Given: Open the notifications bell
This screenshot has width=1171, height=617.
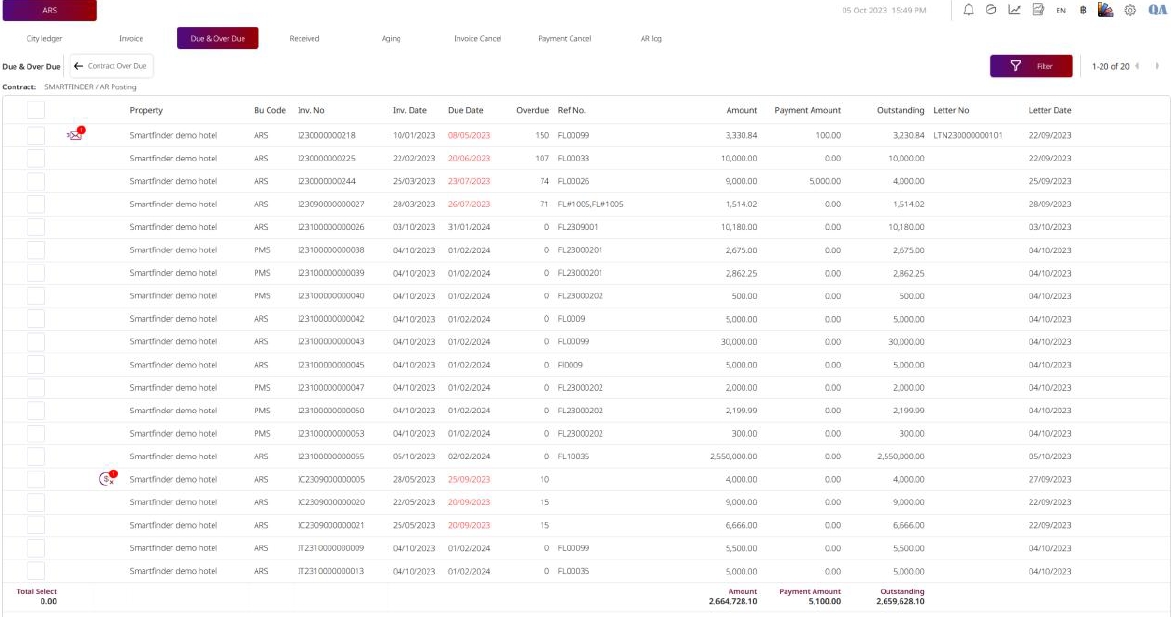Looking at the screenshot, I should [x=969, y=10].
